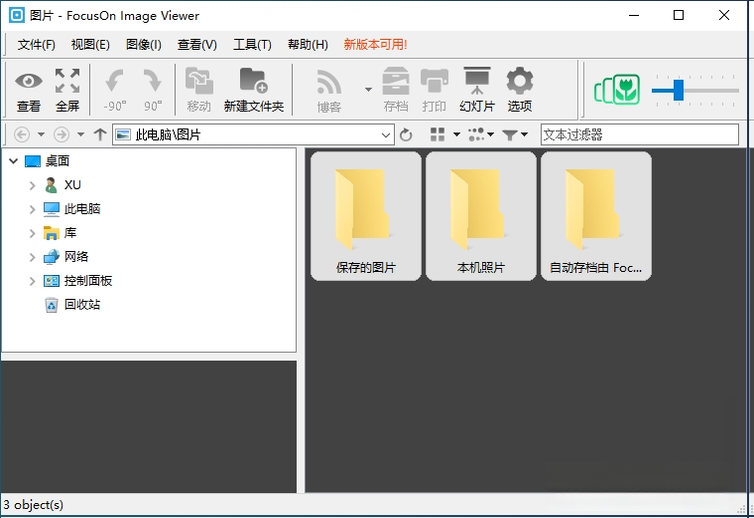
Task: Close the FocusOn Image Viewer window
Action: (724, 15)
